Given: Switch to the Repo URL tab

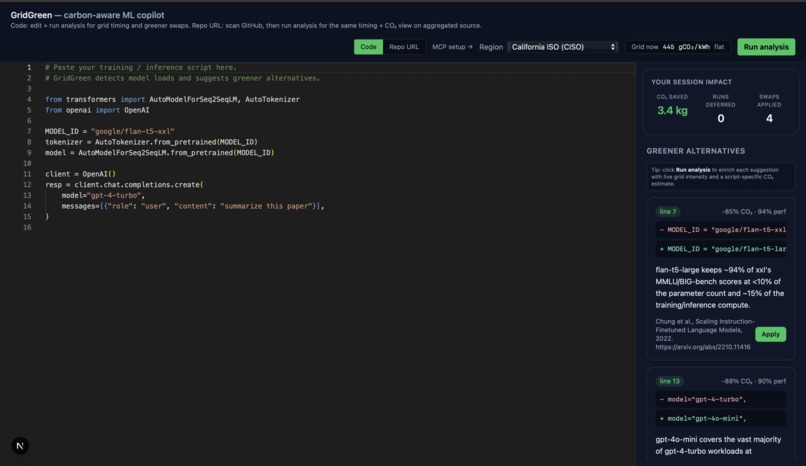Looking at the screenshot, I should (x=404, y=47).
